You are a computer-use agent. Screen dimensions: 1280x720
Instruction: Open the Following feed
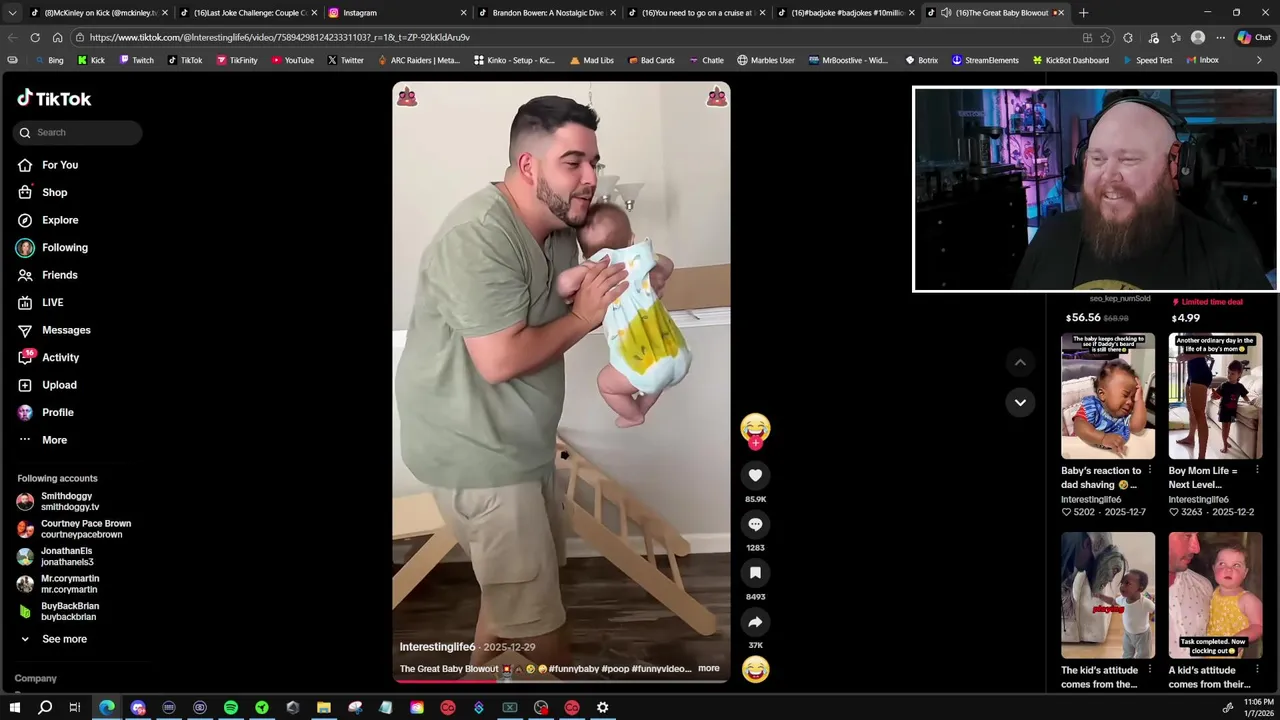[65, 247]
